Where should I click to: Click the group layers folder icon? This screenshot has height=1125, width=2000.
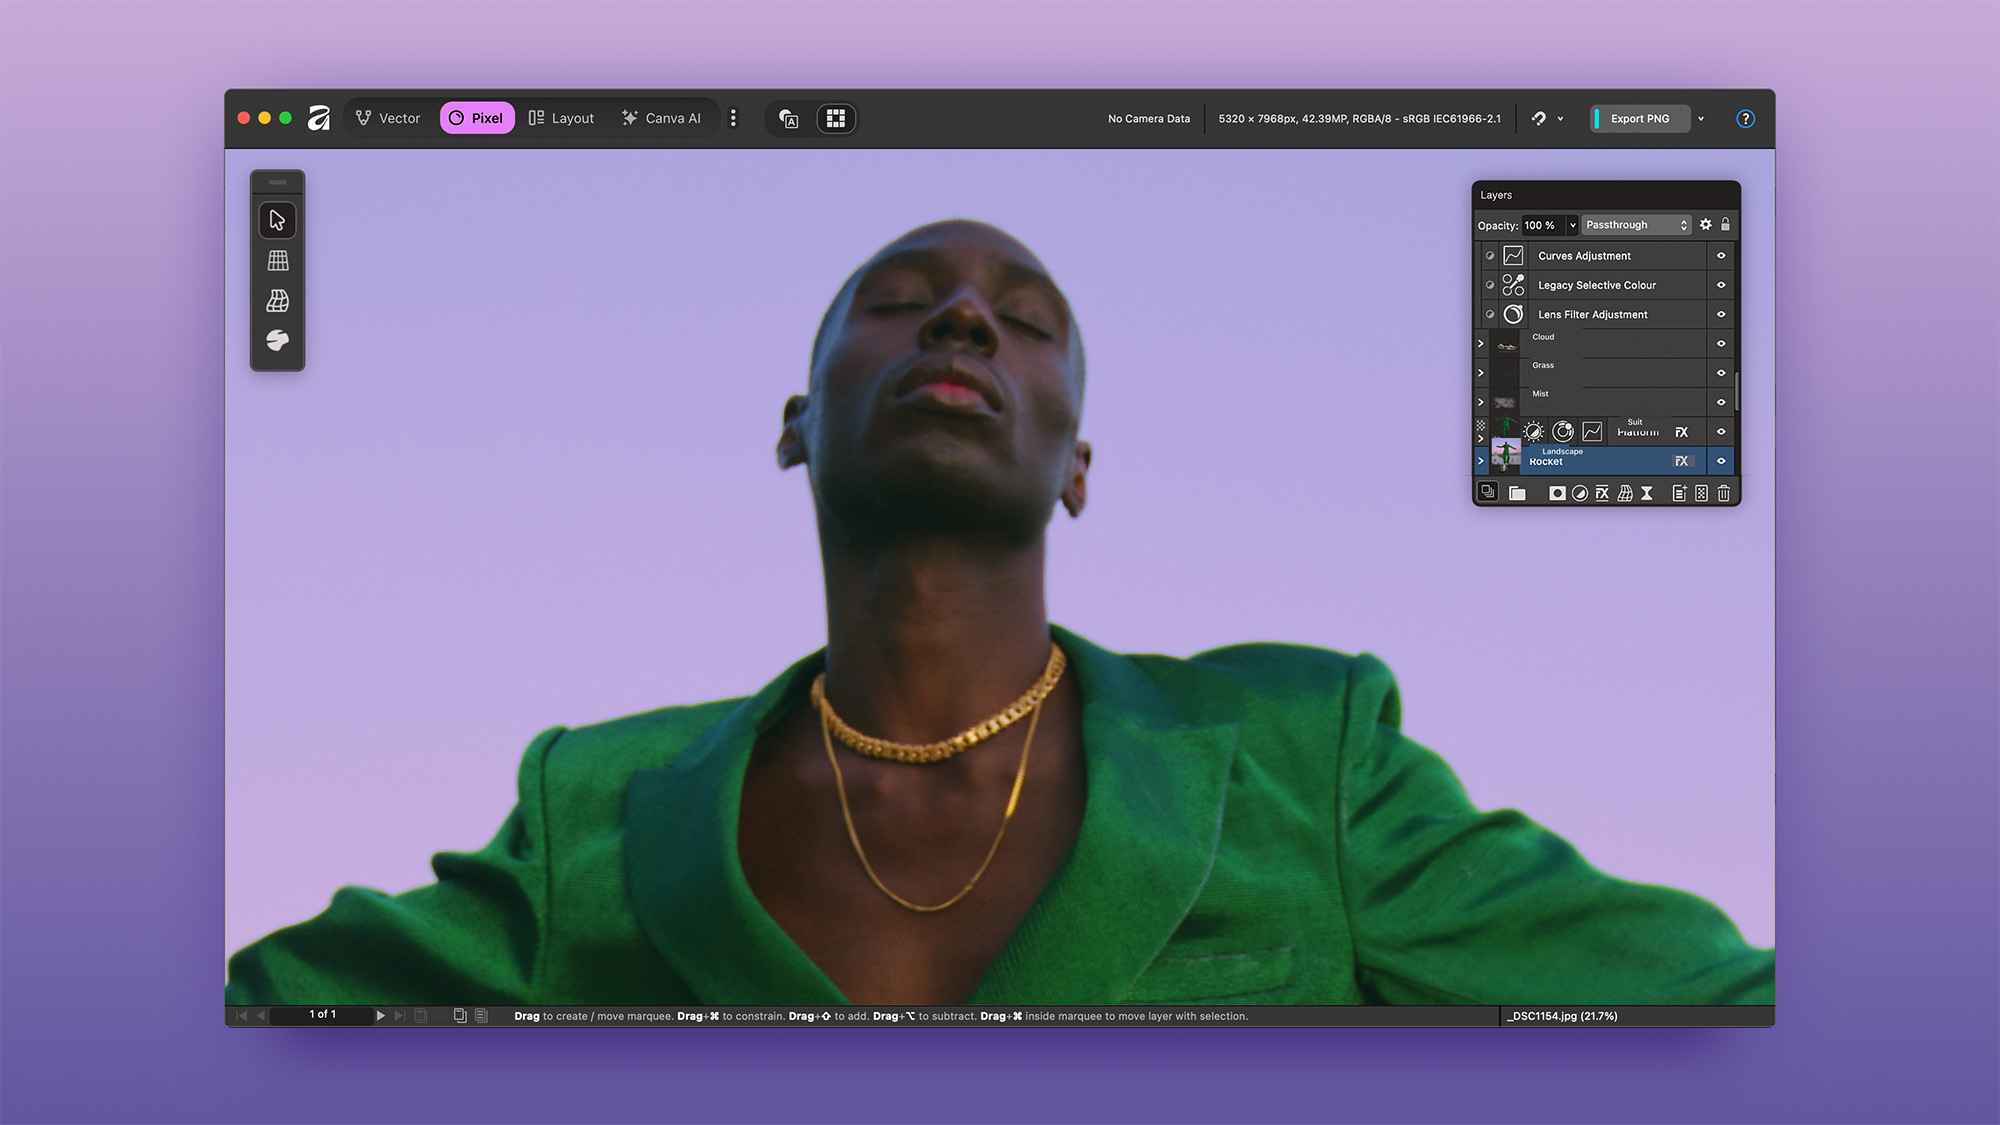tap(1517, 493)
